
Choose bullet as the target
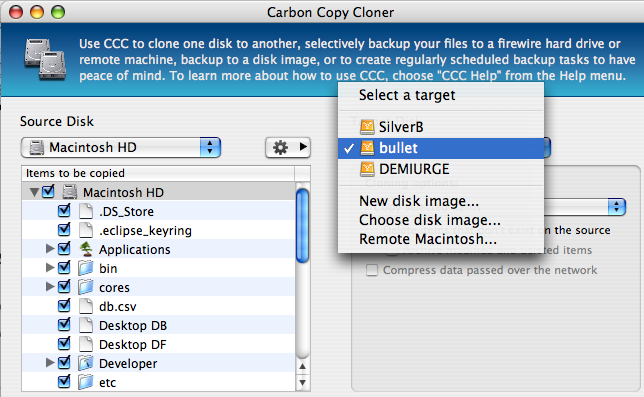(x=441, y=148)
